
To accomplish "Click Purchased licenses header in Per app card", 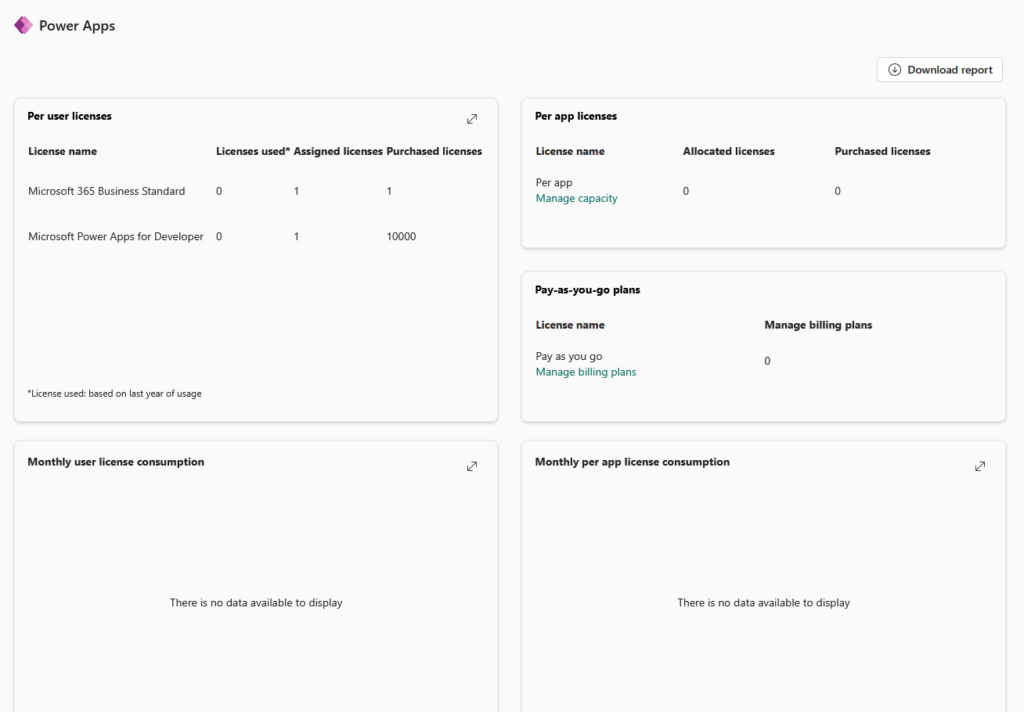I will pyautogui.click(x=882, y=152).
